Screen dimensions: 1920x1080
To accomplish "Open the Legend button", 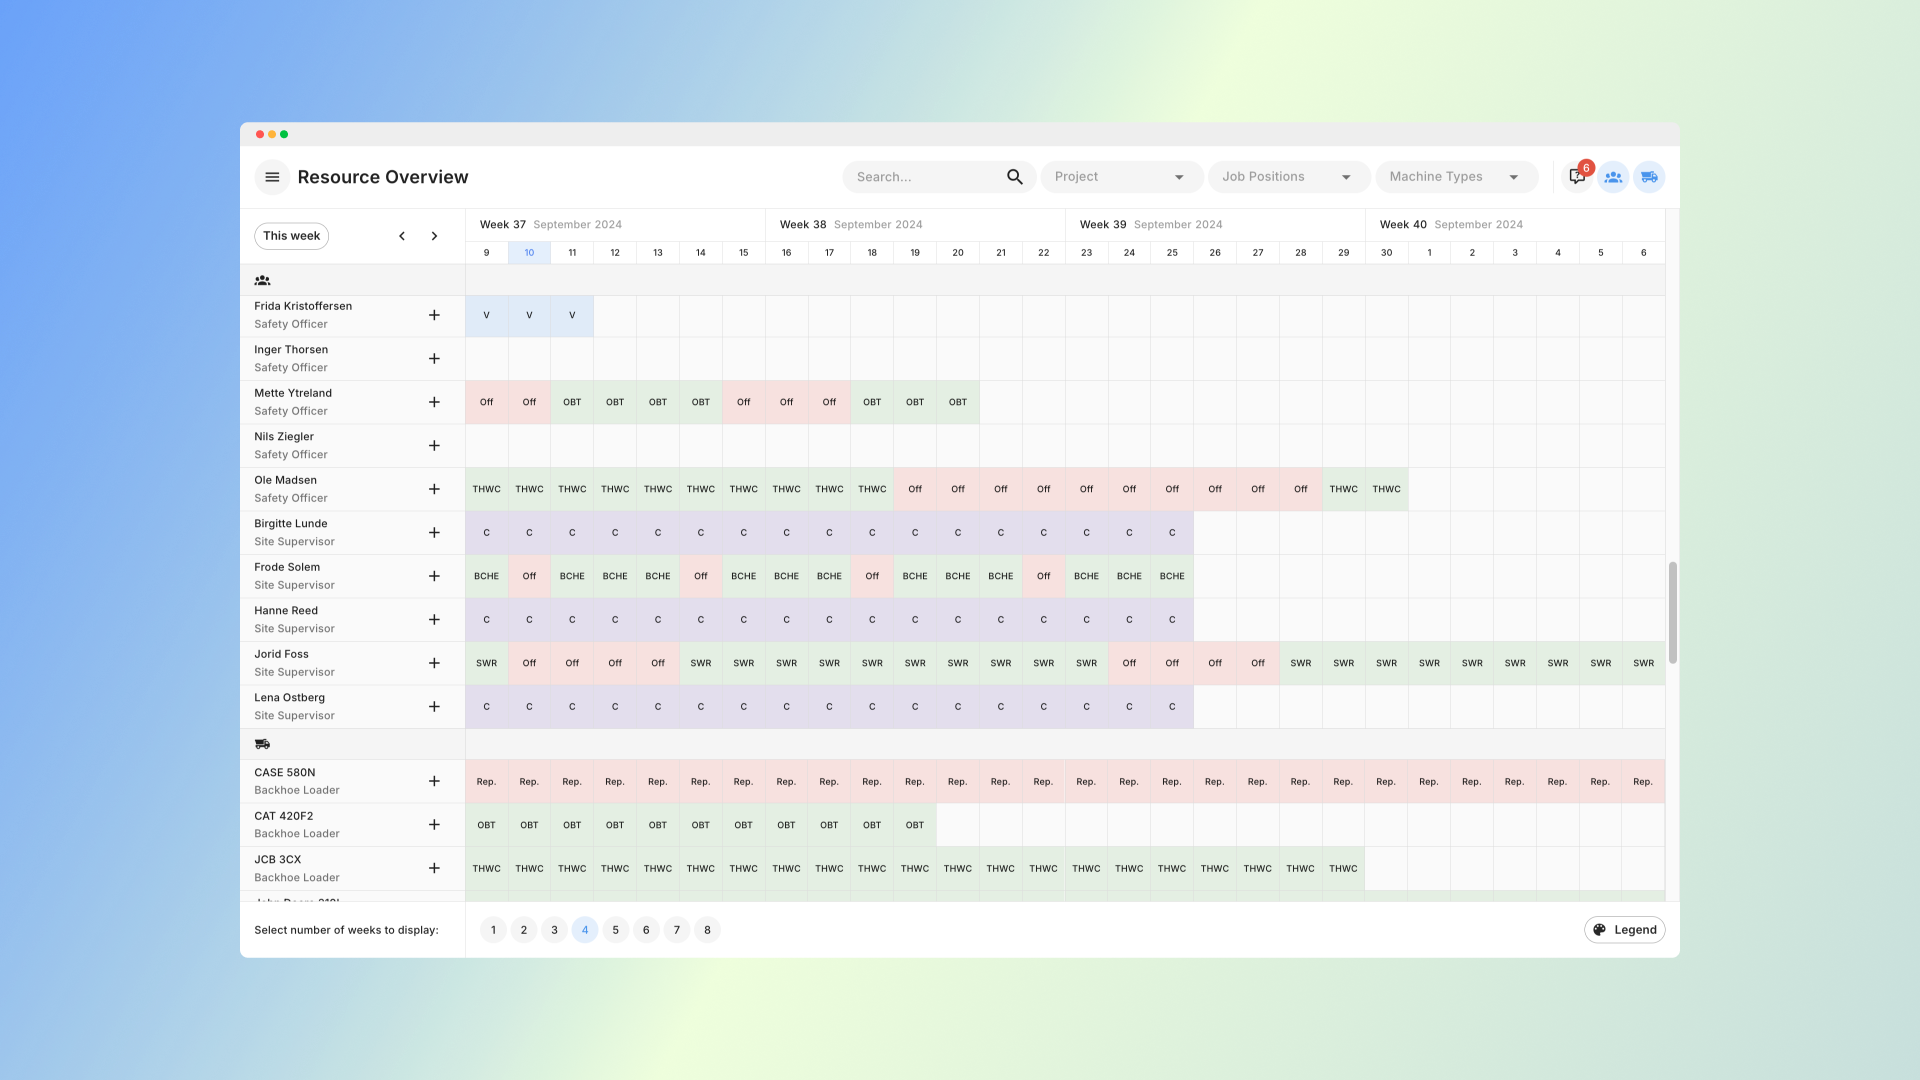I will click(x=1624, y=930).
